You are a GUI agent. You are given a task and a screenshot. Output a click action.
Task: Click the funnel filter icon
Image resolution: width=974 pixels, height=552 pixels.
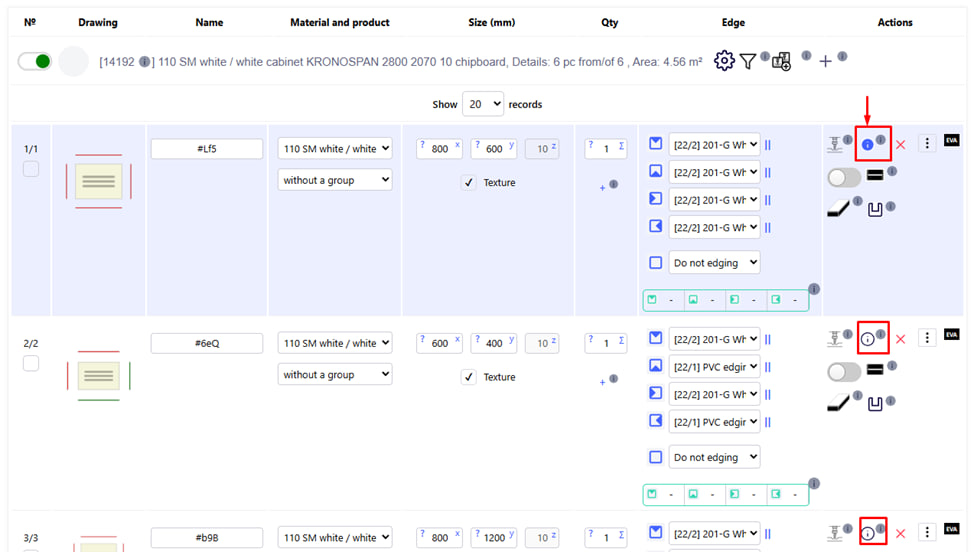(747, 62)
